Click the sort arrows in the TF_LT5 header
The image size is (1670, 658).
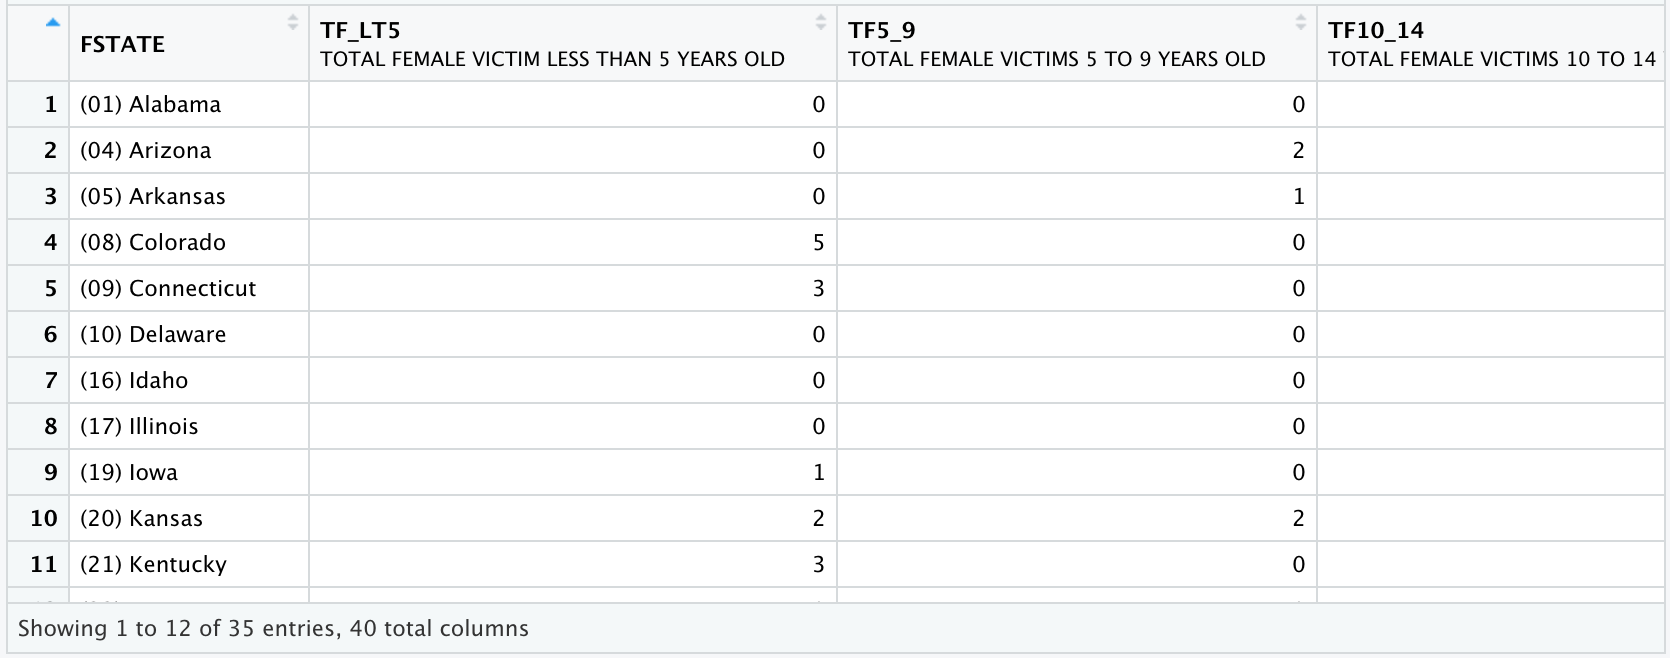[821, 22]
